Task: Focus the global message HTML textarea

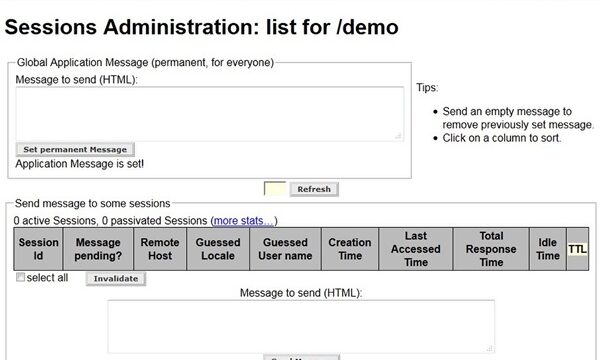Action: 210,114
